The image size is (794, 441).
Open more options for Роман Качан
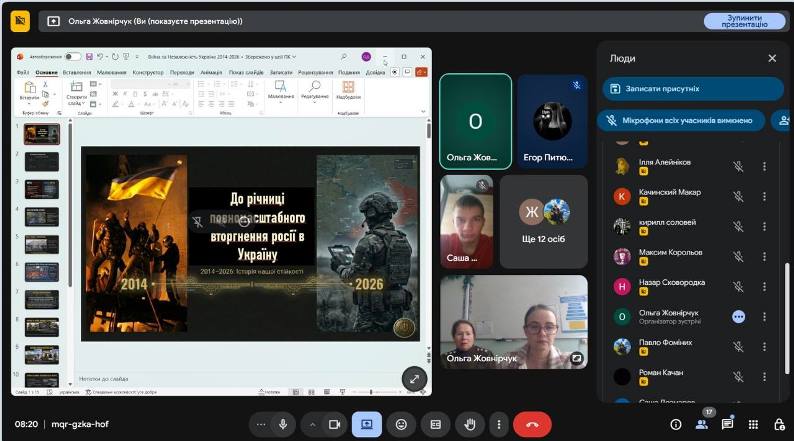764,377
